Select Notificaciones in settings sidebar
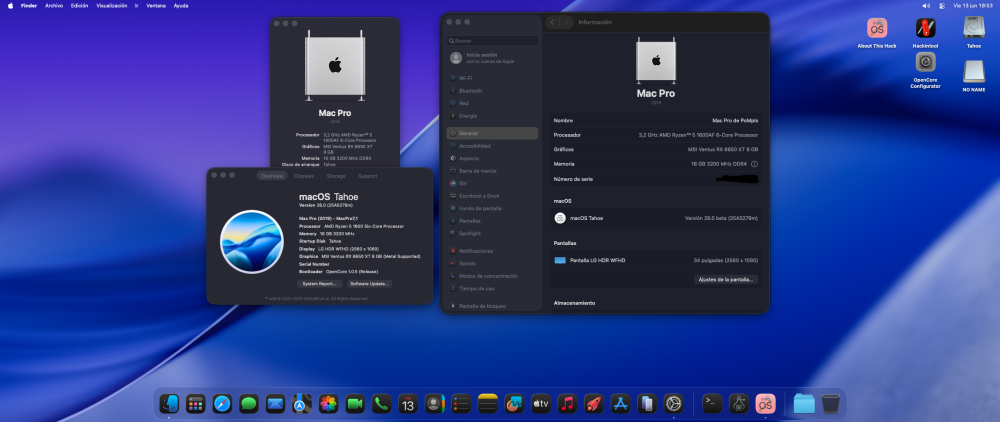Screen dimensions: 1000x422 coord(492,251)
